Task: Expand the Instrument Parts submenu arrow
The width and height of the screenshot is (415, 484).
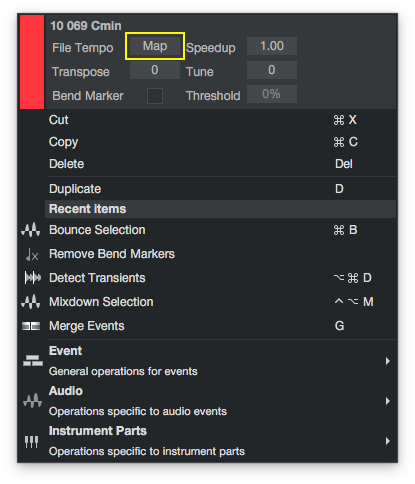Action: point(387,441)
